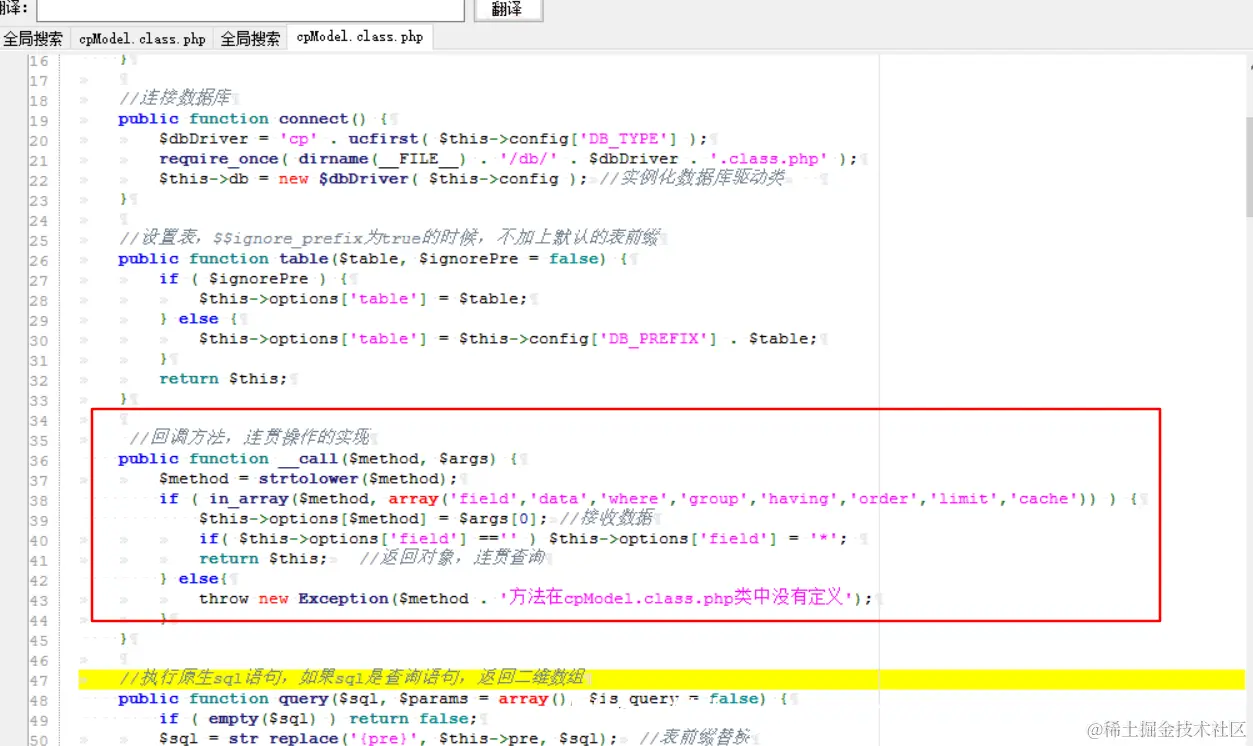Click strtolower on line 37
1253x746 pixels.
[x=308, y=479]
